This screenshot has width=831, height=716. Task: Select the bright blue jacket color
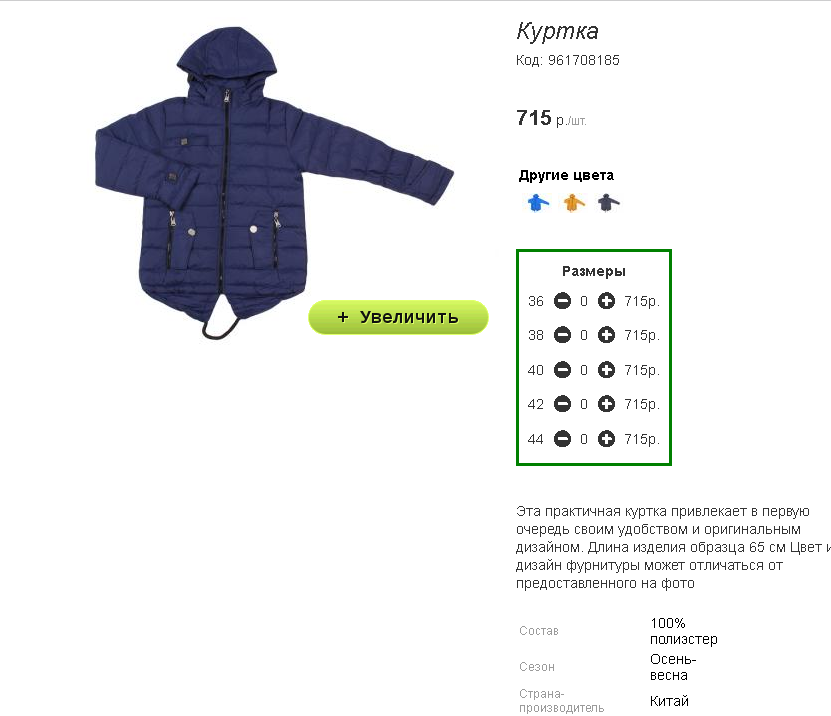[538, 202]
